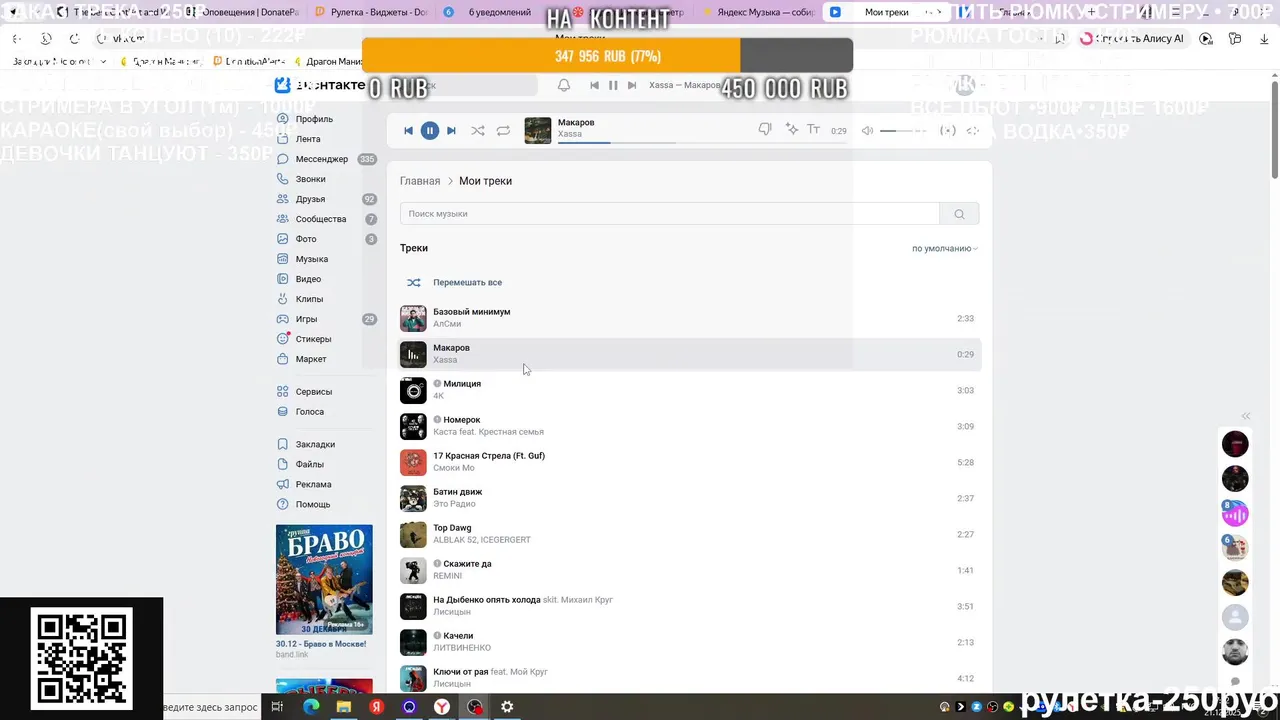This screenshot has width=1280, height=720.
Task: Open Друзья in the sidebar
Action: (310, 199)
